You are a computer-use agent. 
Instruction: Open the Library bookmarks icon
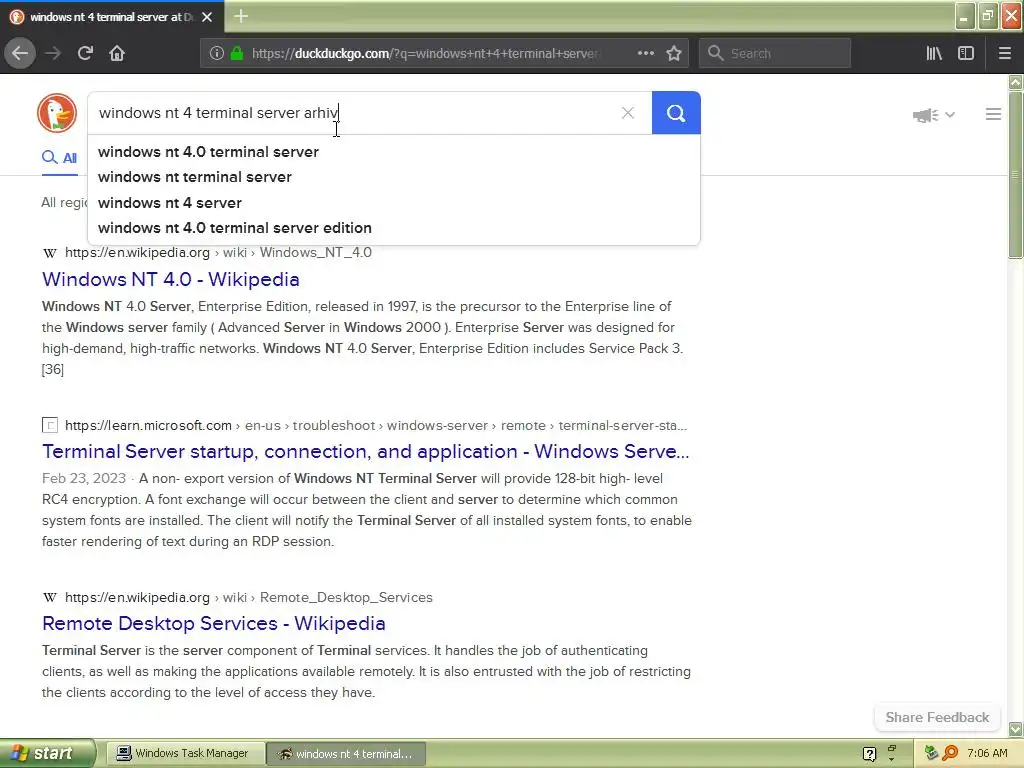click(x=934, y=53)
